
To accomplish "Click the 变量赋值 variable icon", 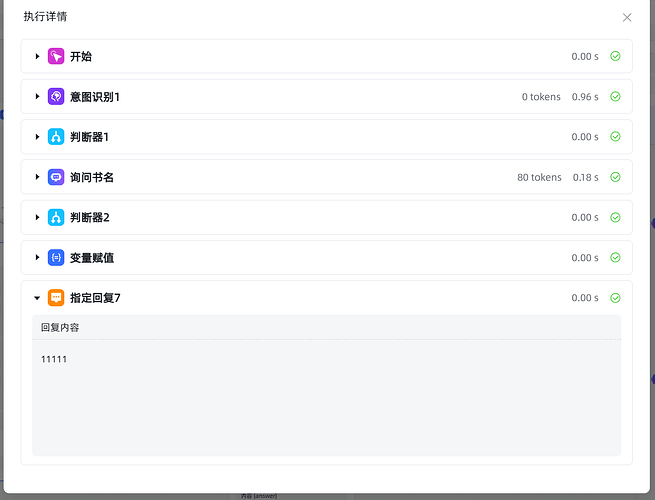I will 56,257.
